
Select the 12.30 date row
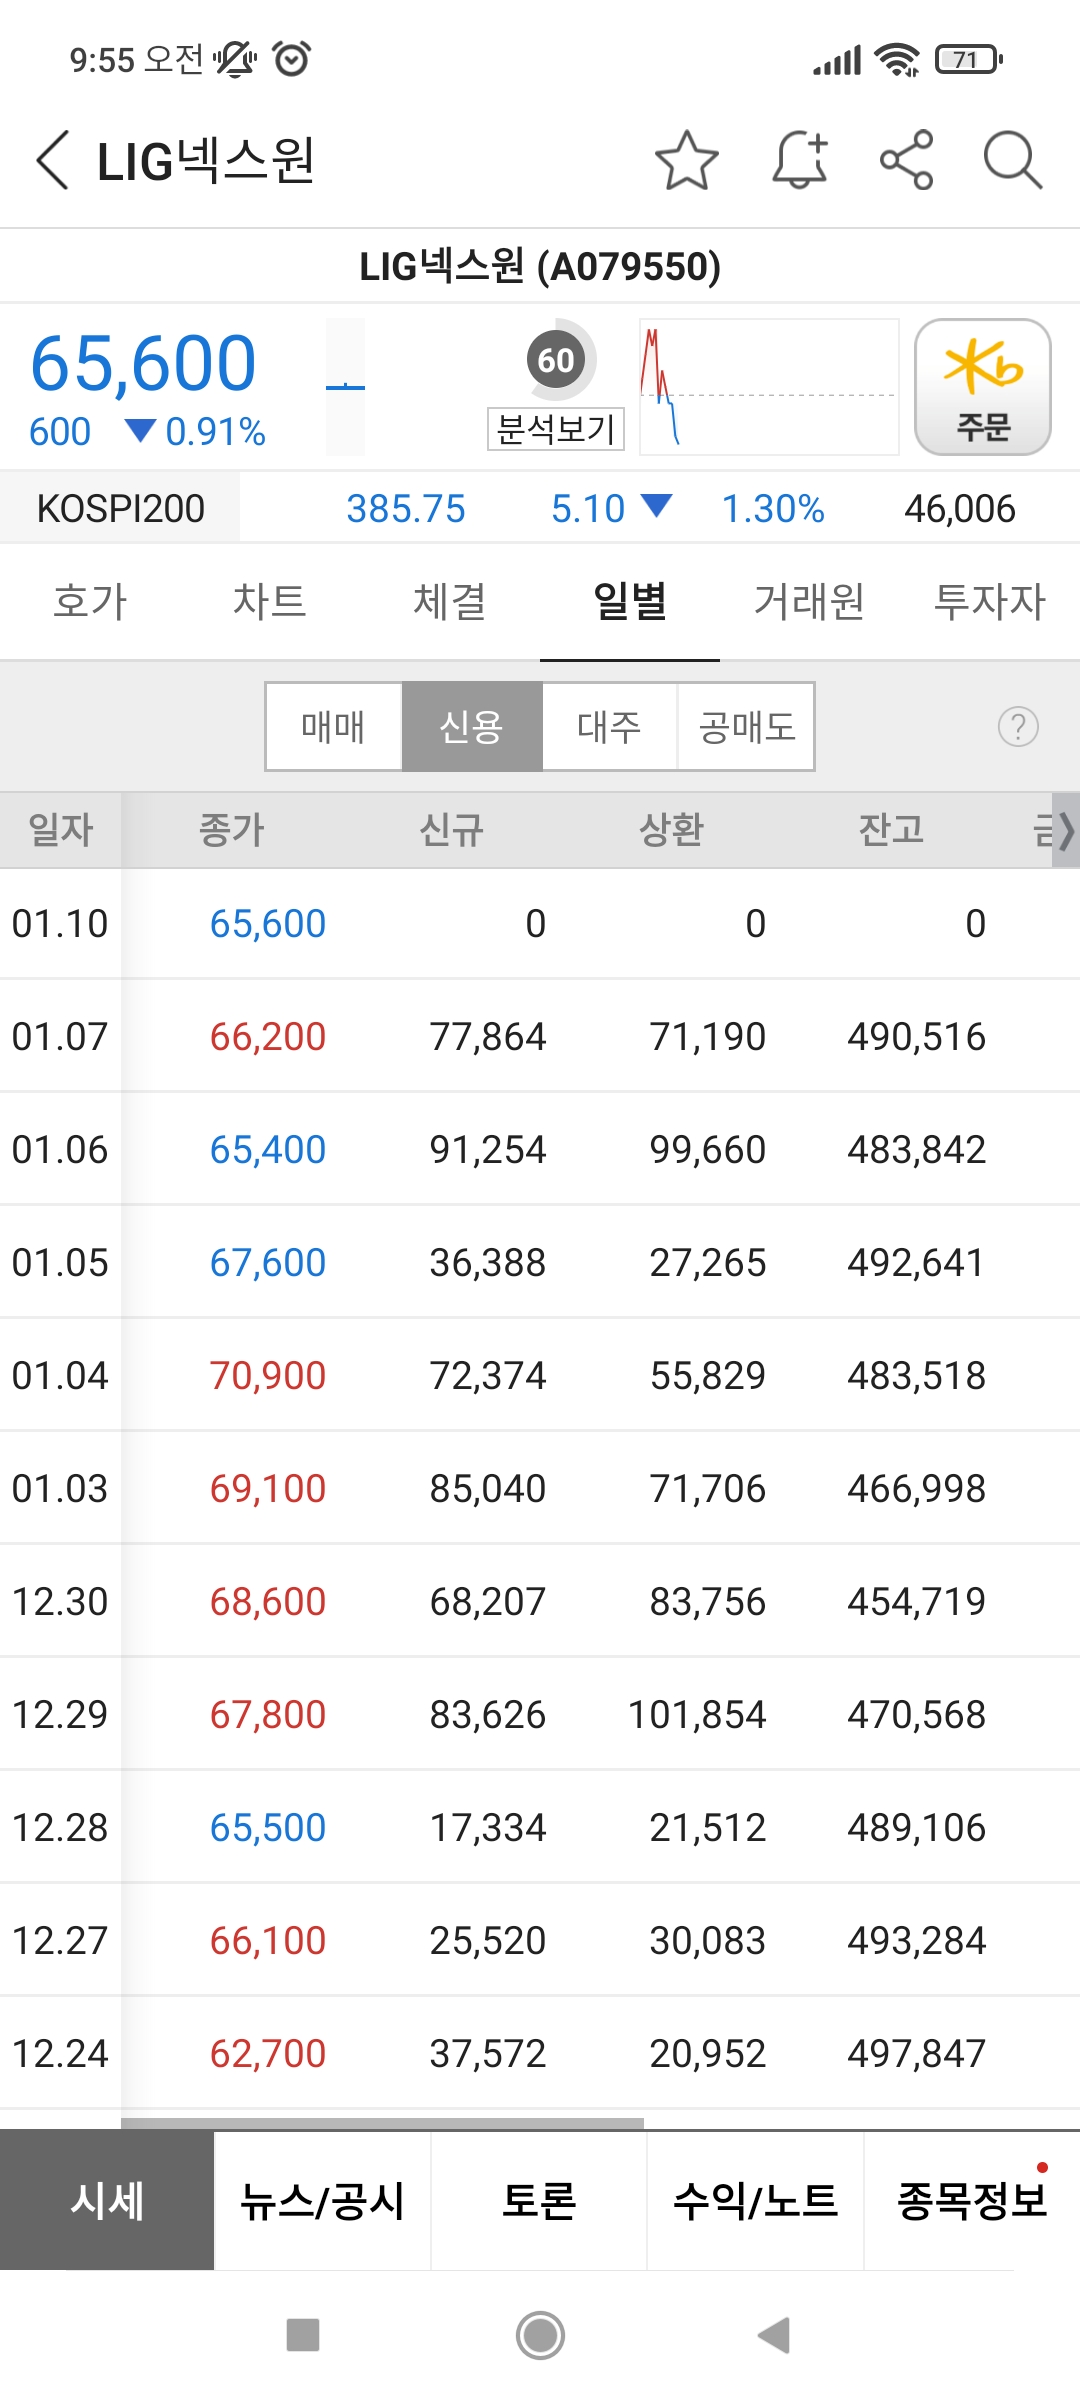[x=540, y=1601]
